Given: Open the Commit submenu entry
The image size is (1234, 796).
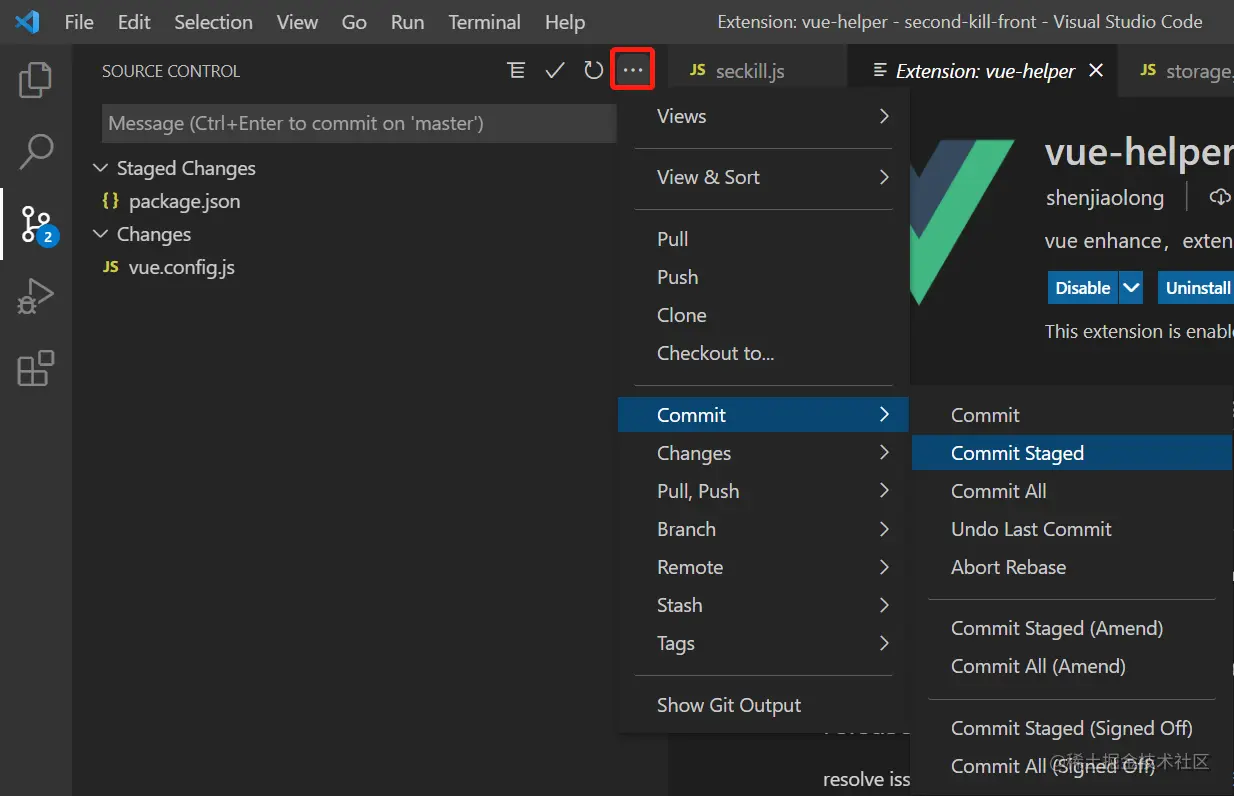Looking at the screenshot, I should [x=763, y=415].
